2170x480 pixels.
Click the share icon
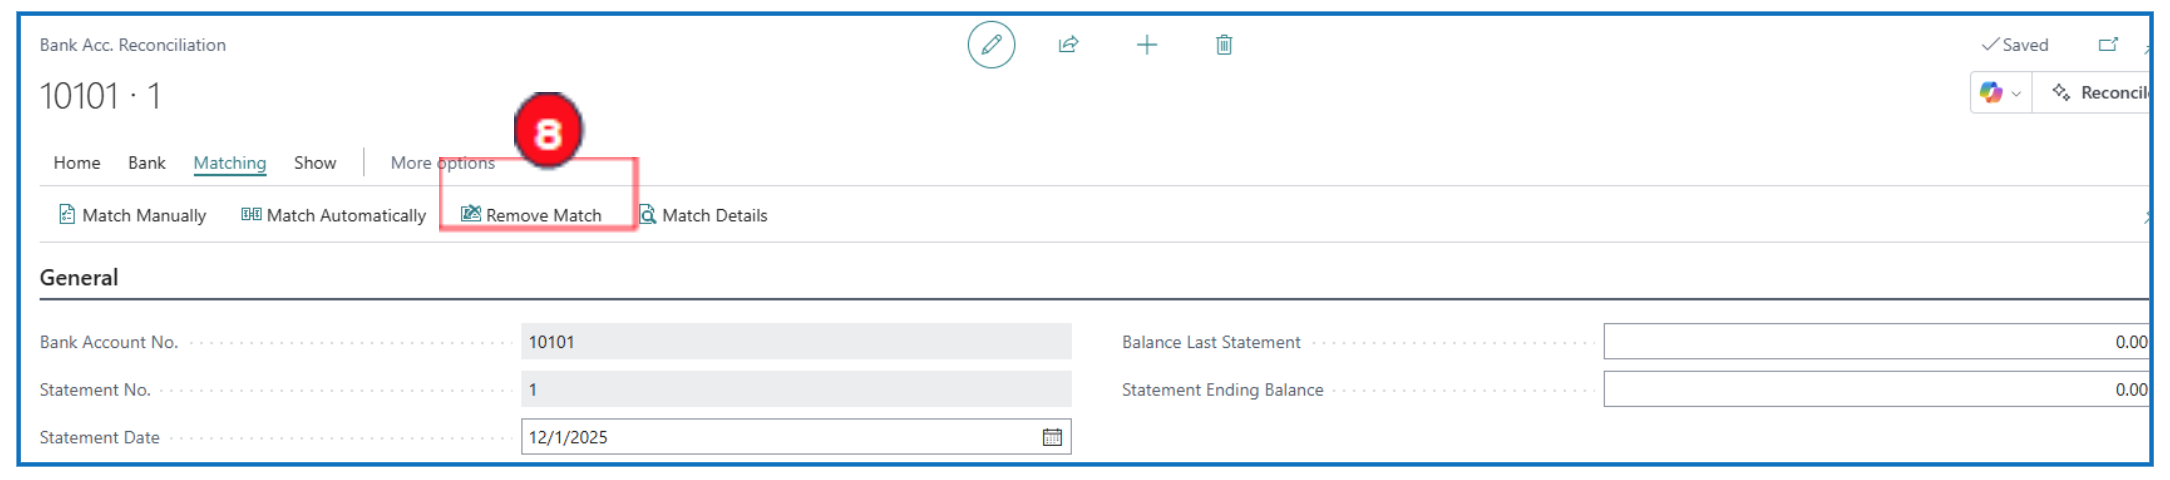pyautogui.click(x=1068, y=45)
